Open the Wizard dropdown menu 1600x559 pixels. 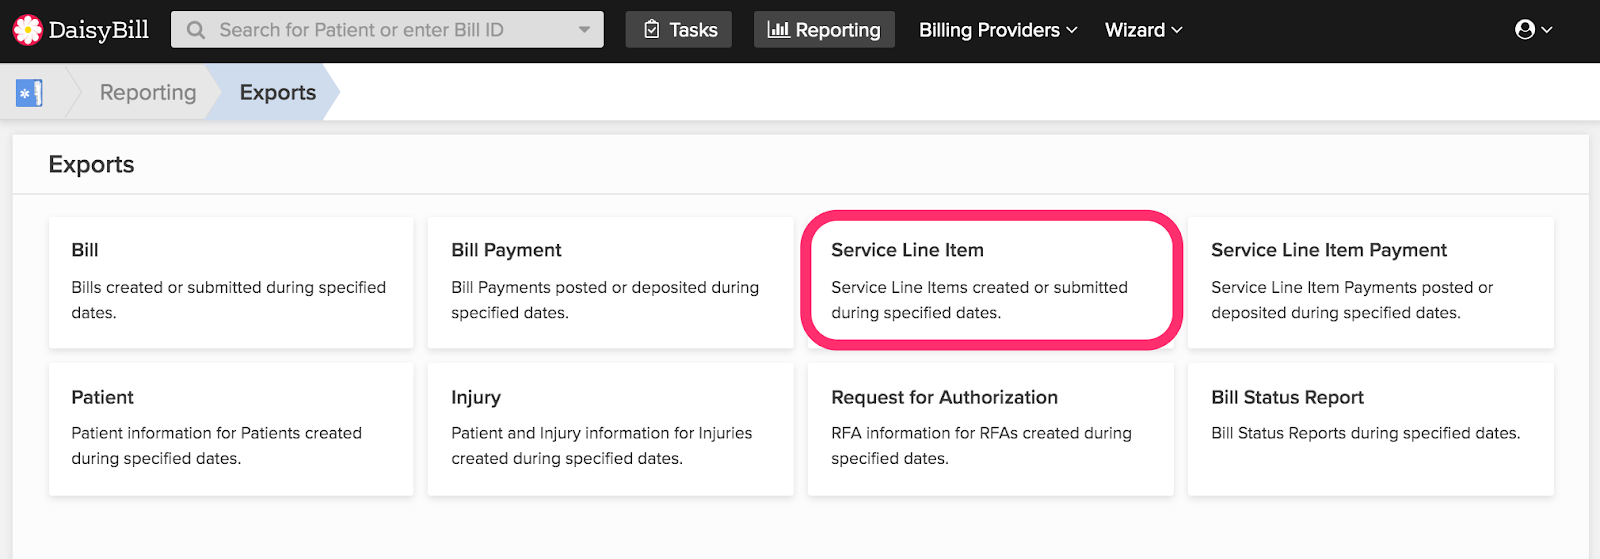1143,30
